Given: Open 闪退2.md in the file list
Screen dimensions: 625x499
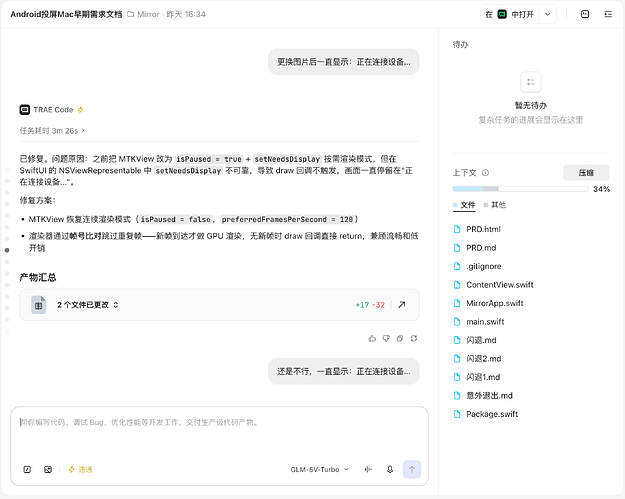Looking at the screenshot, I should click(x=483, y=359).
